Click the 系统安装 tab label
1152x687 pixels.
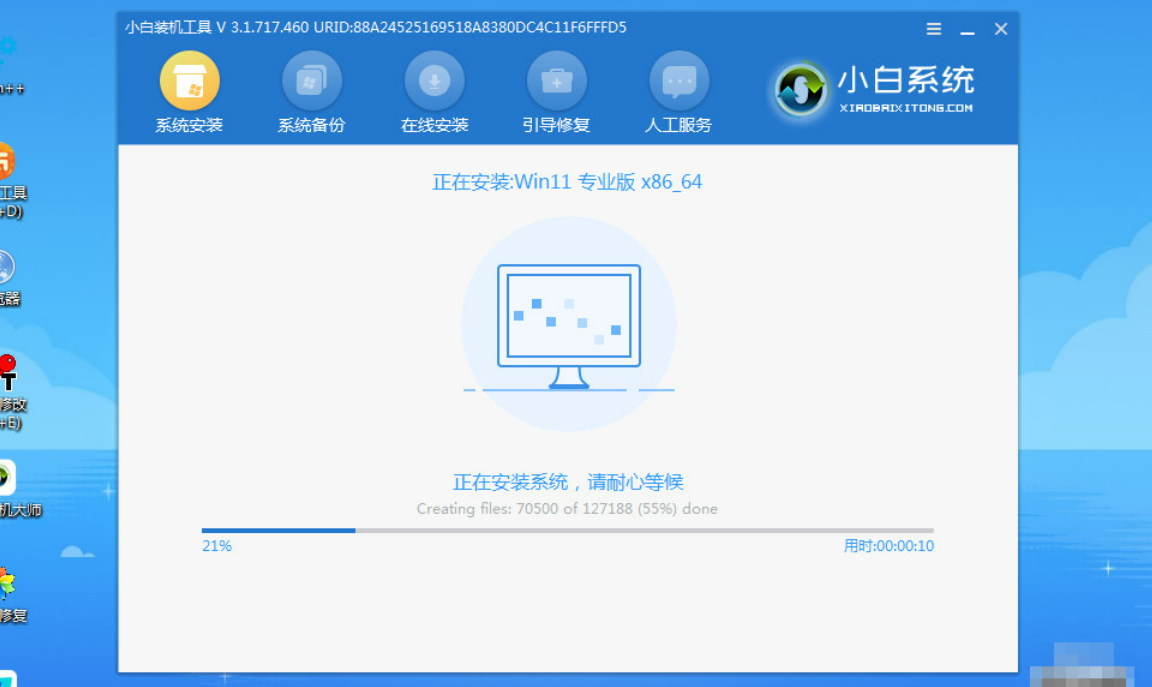(189, 126)
